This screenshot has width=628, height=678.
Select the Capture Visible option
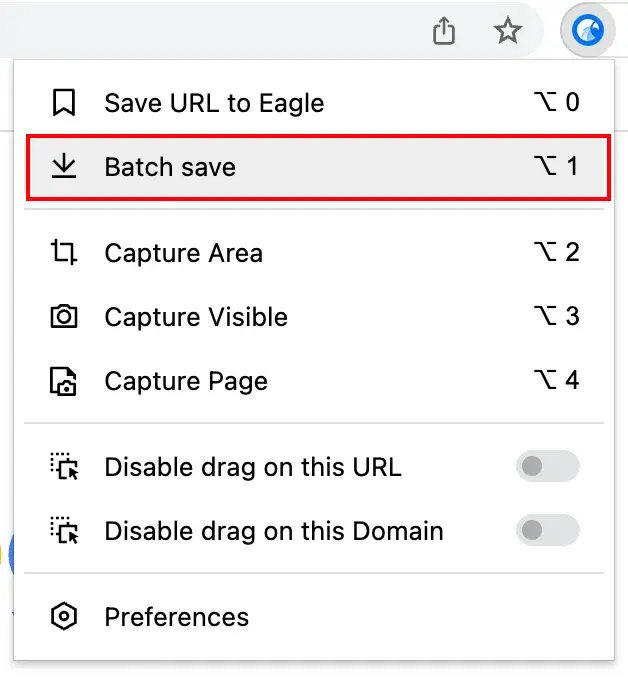pyautogui.click(x=314, y=317)
